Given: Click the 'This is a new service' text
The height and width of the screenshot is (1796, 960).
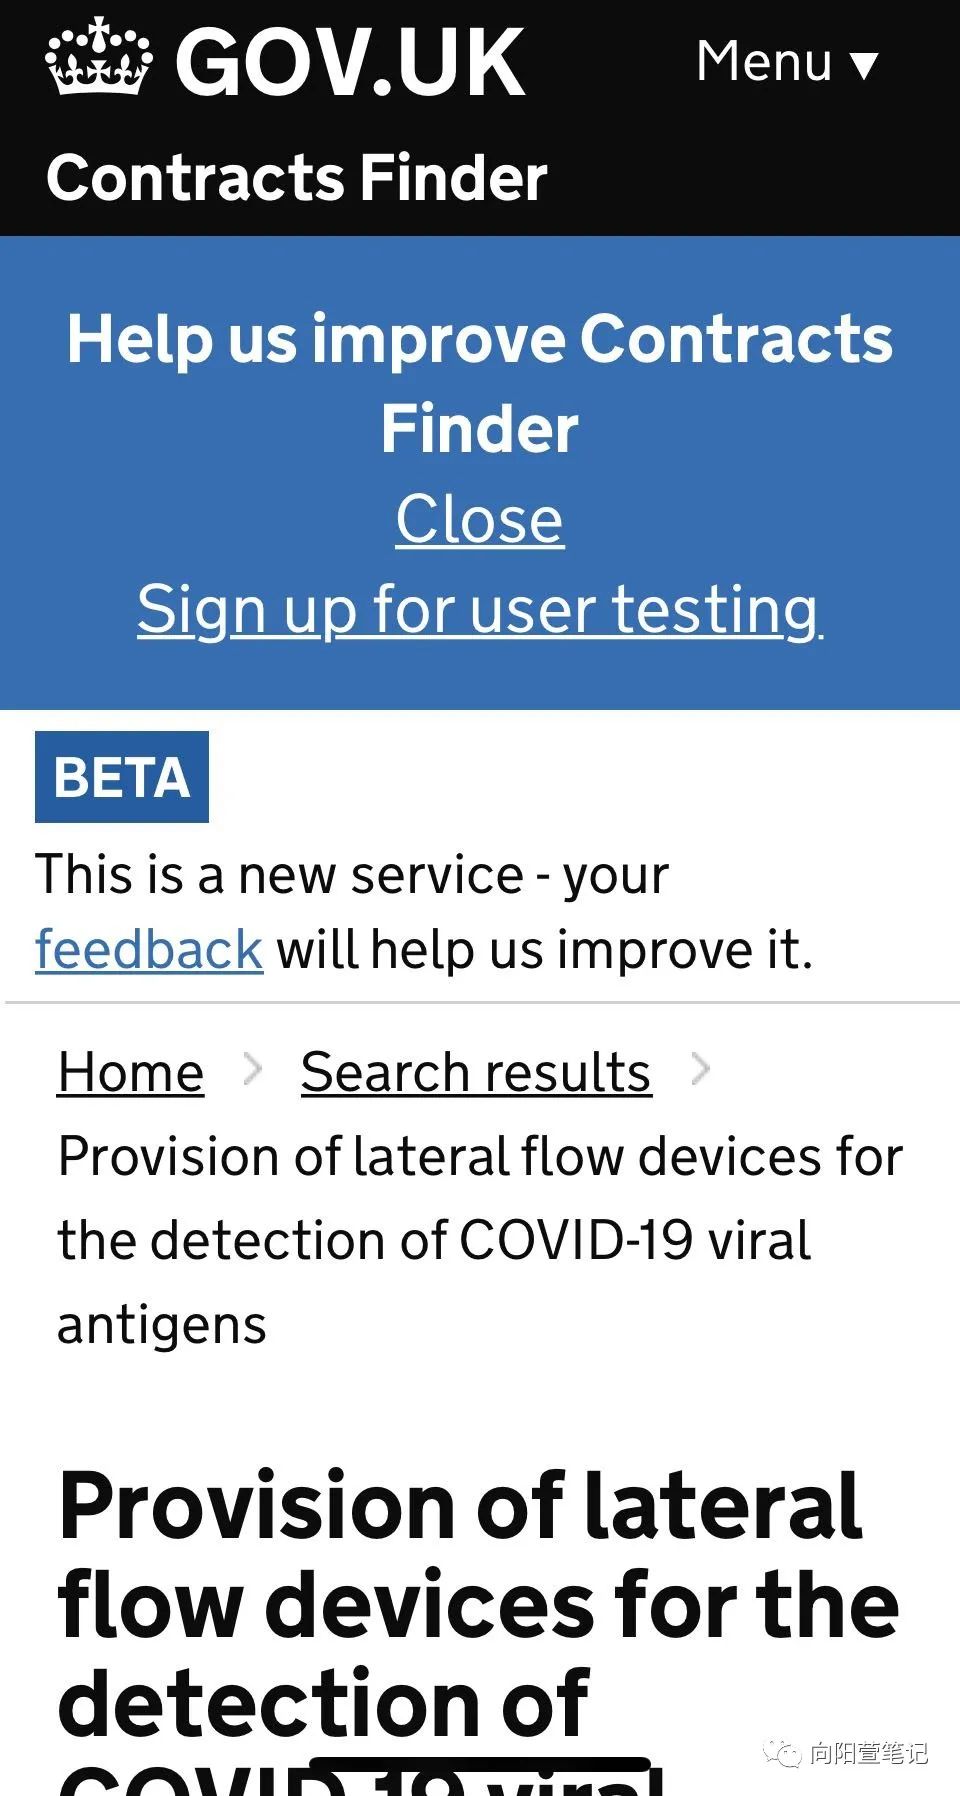Looking at the screenshot, I should (352, 875).
